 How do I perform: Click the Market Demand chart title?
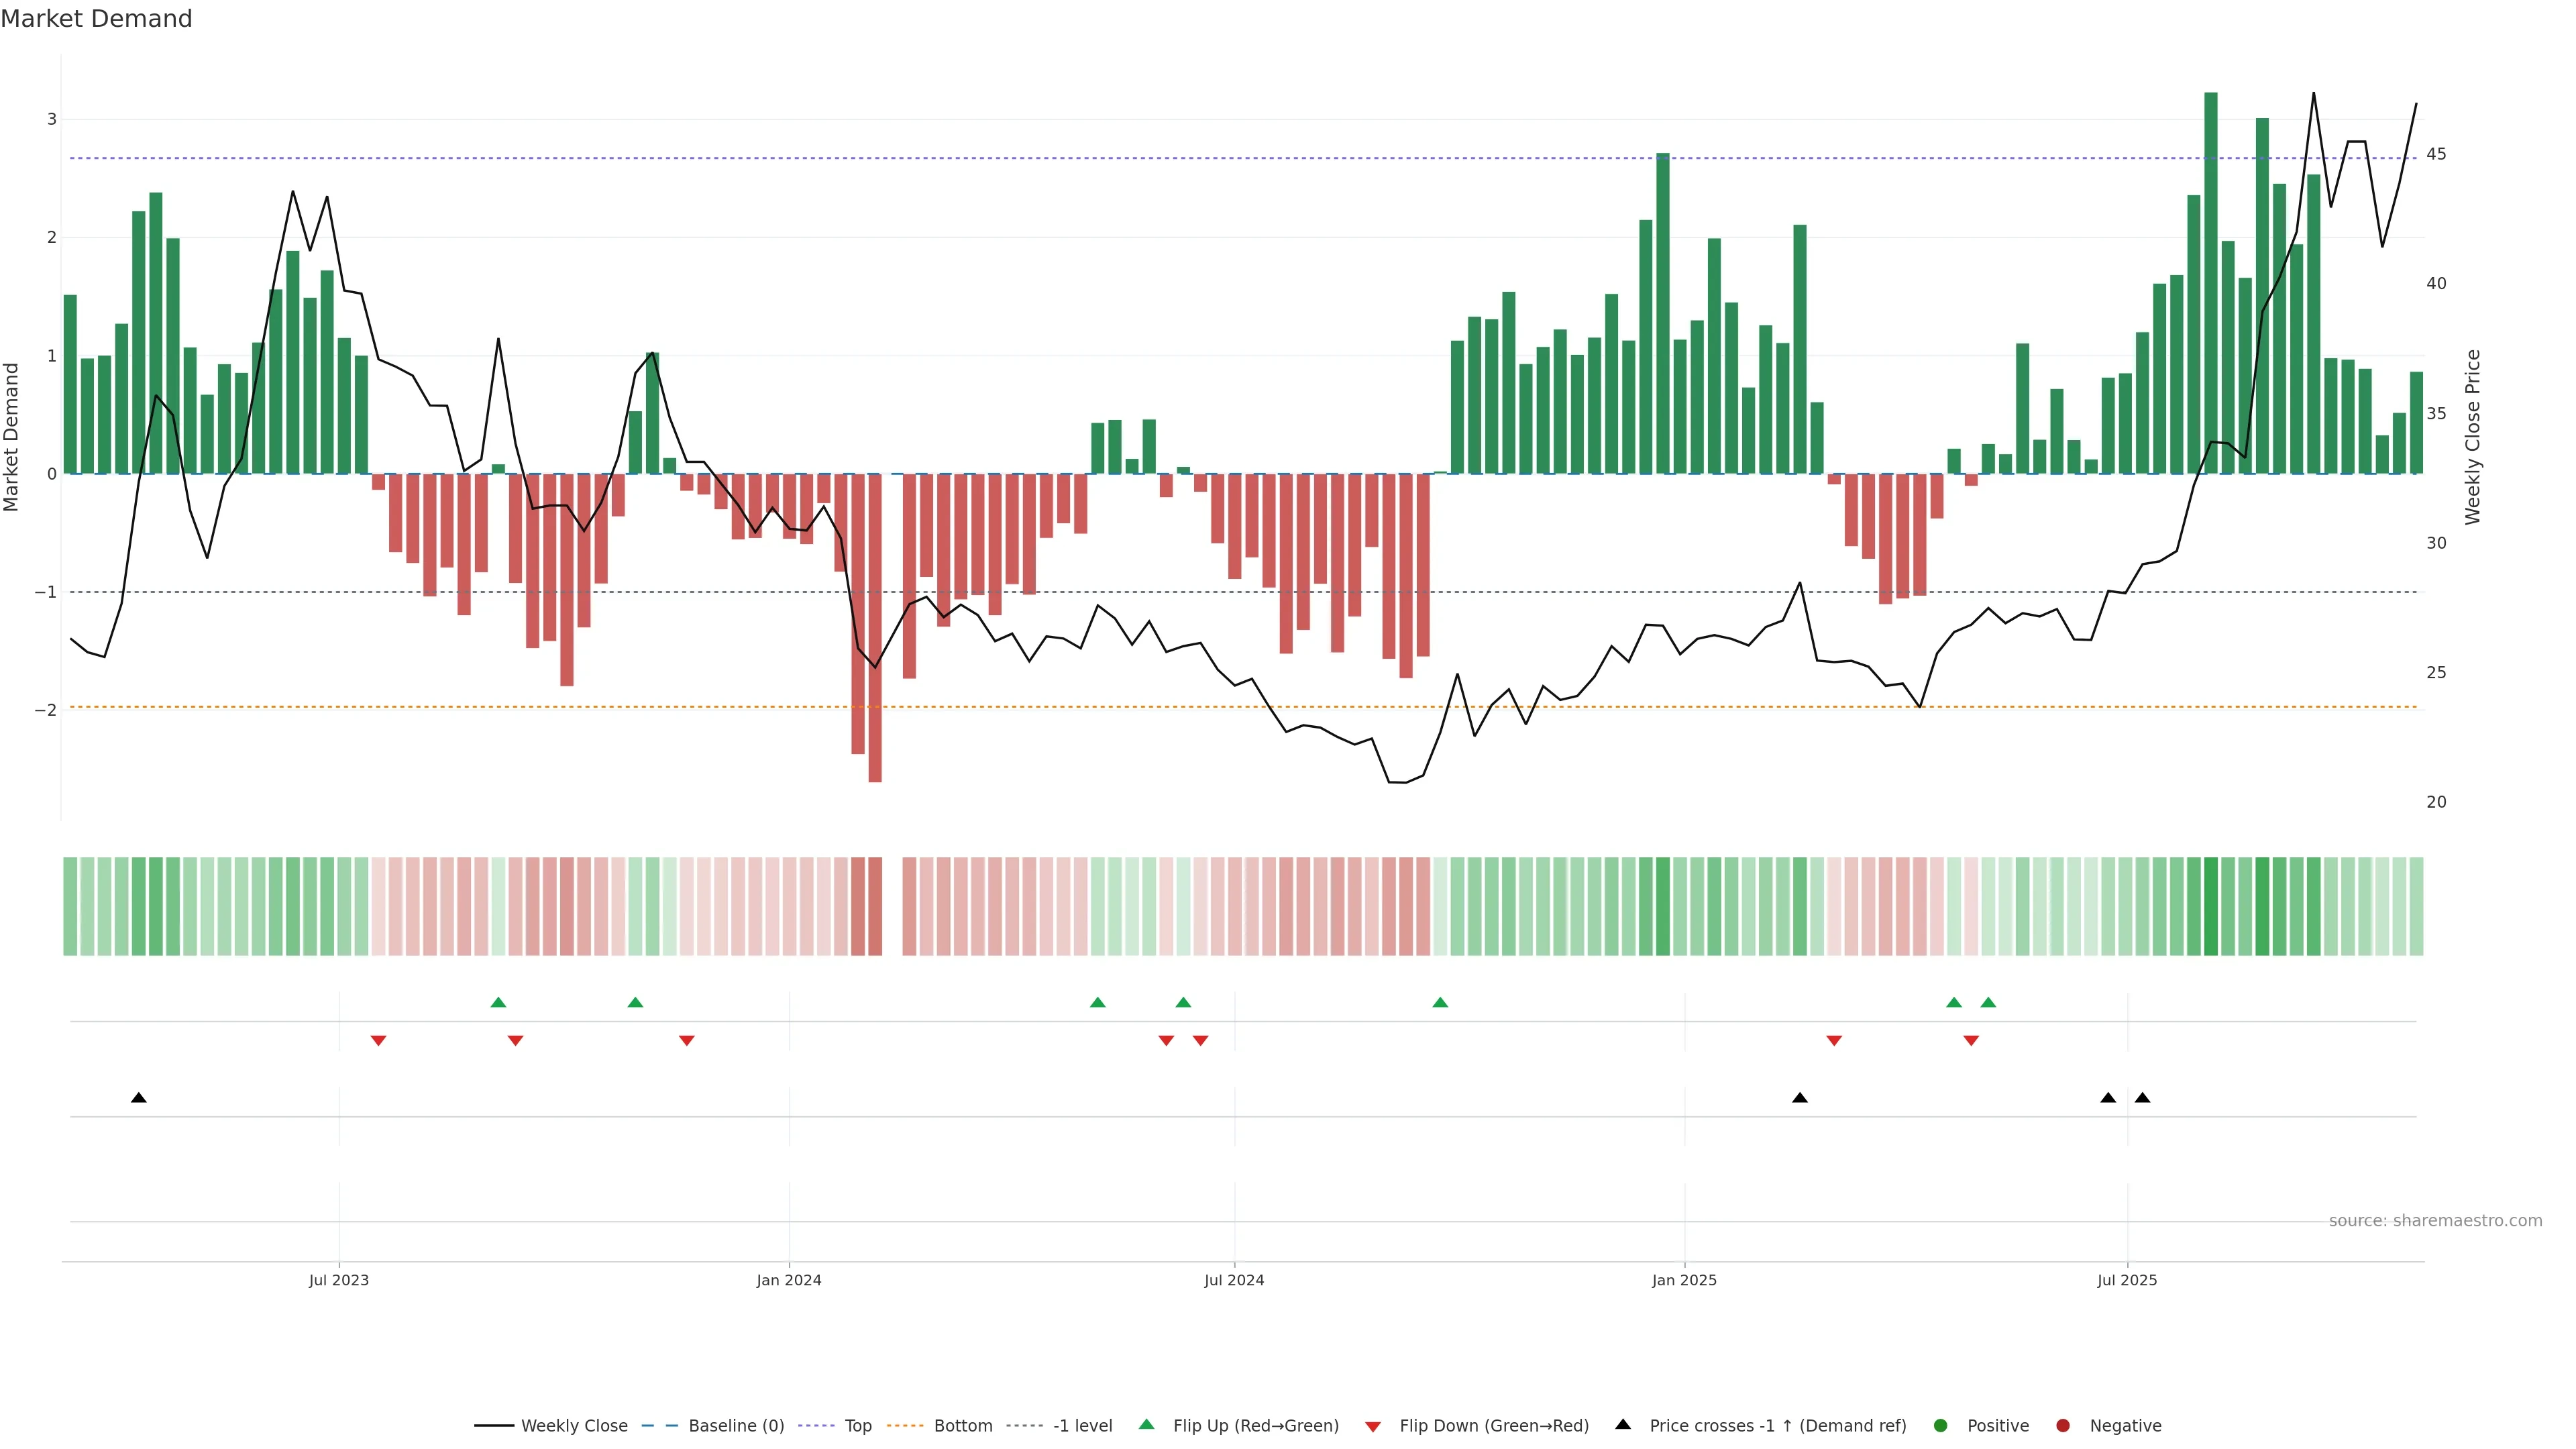[x=96, y=19]
